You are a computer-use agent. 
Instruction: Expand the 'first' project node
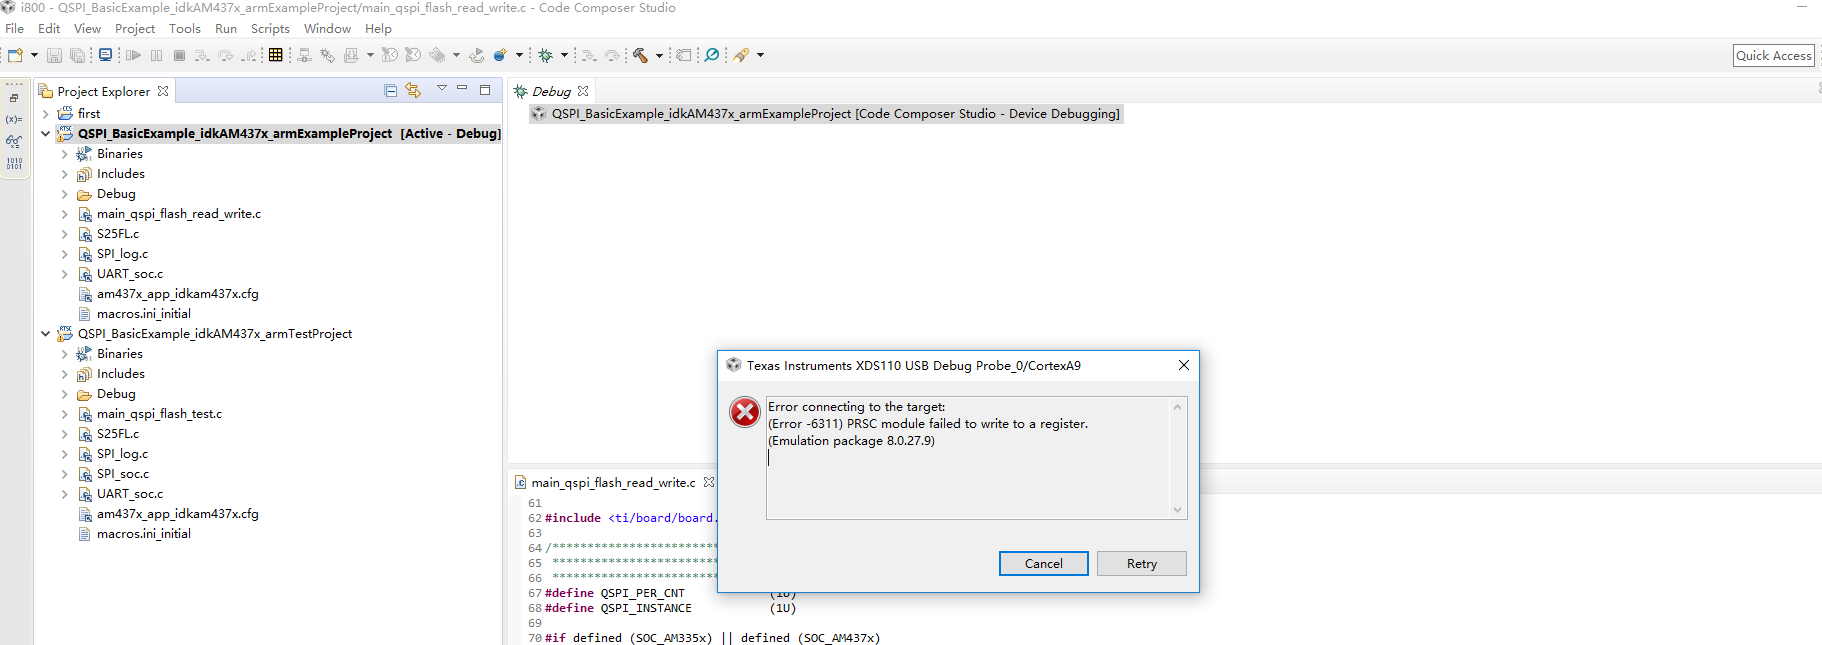(45, 114)
